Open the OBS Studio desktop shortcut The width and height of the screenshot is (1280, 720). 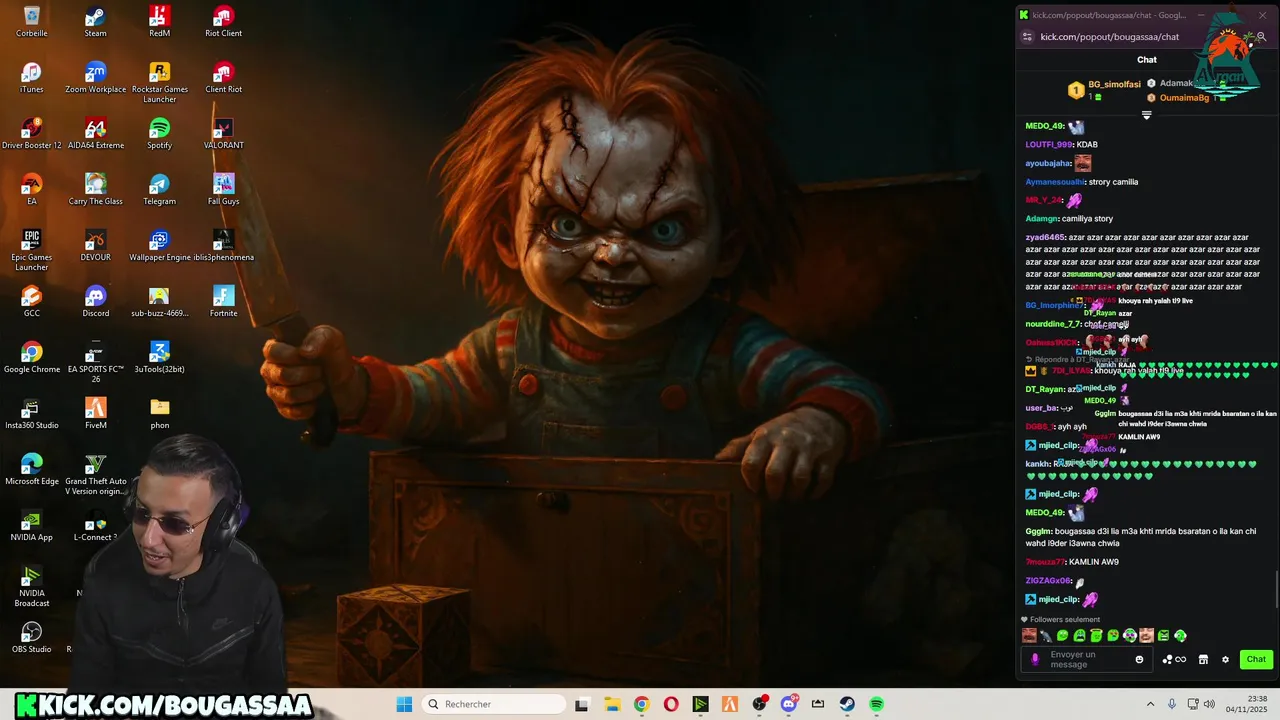(x=32, y=637)
